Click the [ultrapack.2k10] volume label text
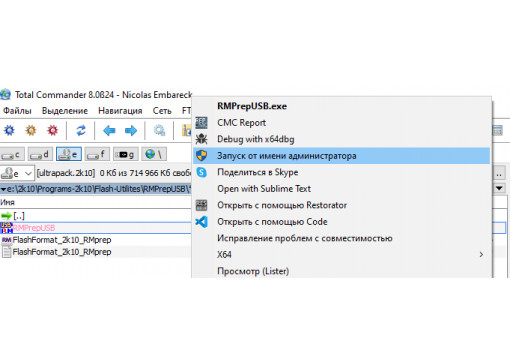This screenshot has height=364, width=510. (66, 173)
